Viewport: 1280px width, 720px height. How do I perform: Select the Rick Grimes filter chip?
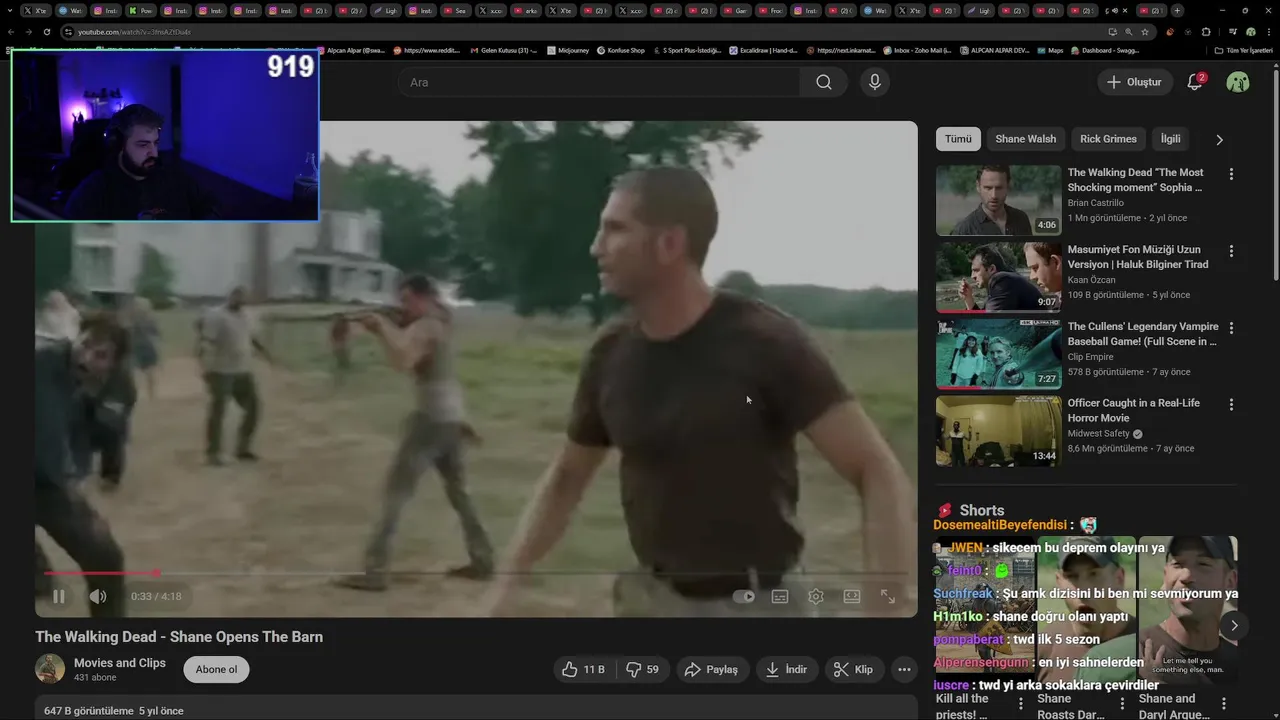[x=1108, y=139]
